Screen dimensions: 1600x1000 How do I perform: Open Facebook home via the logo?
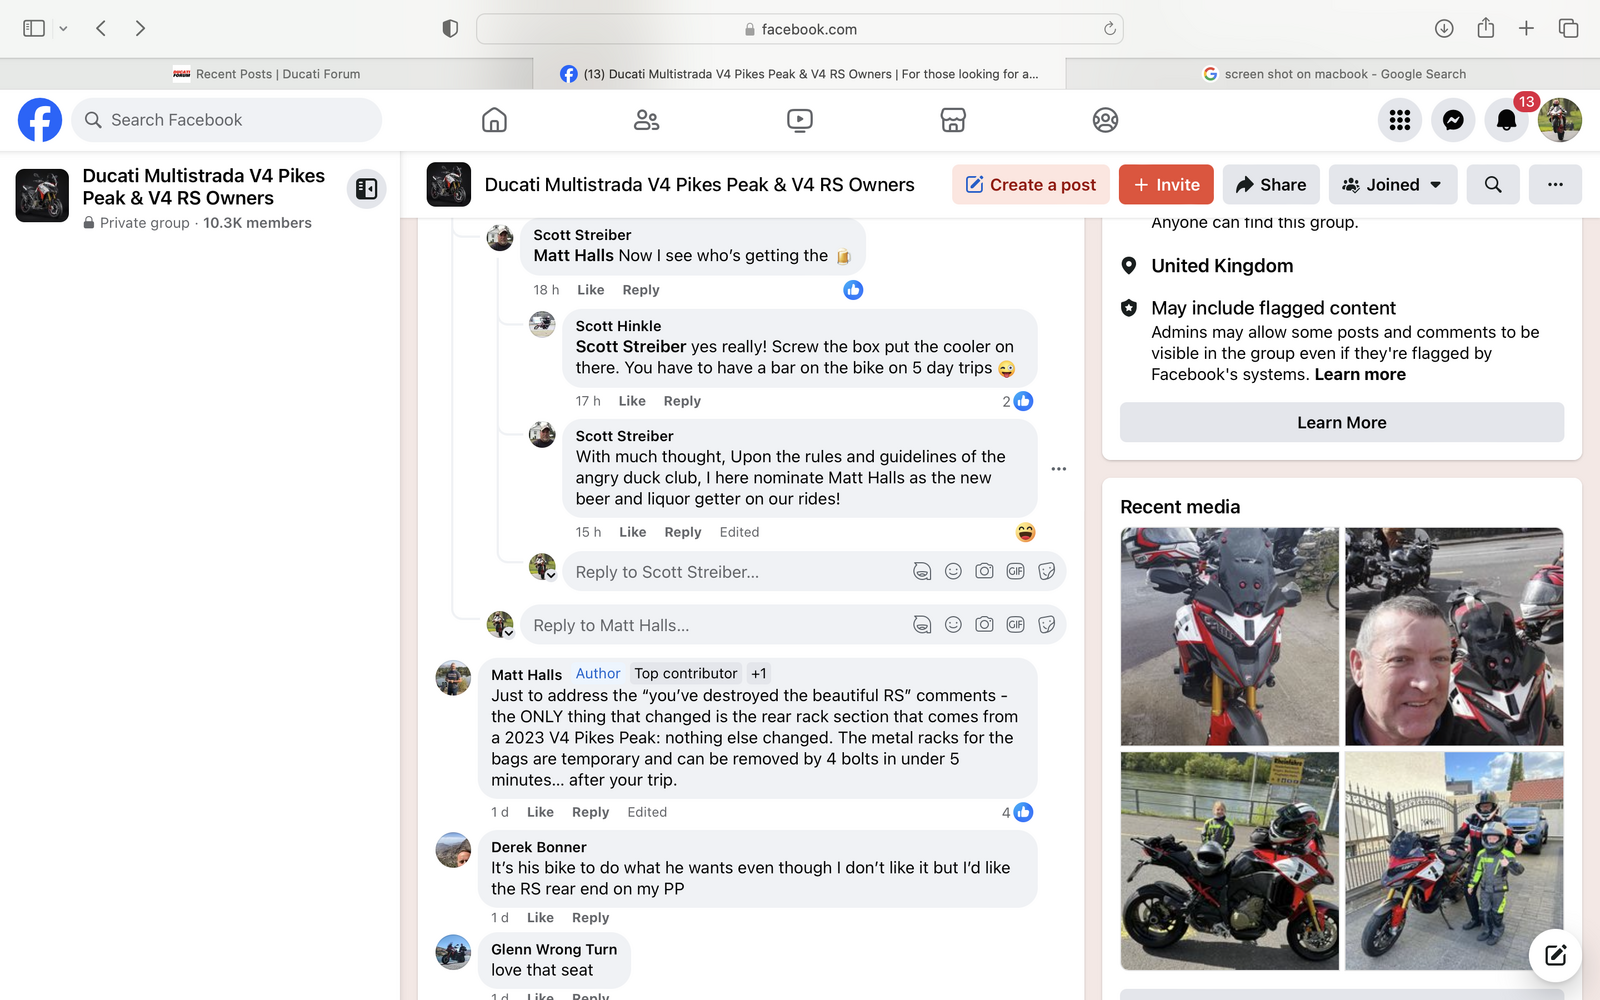click(x=40, y=120)
